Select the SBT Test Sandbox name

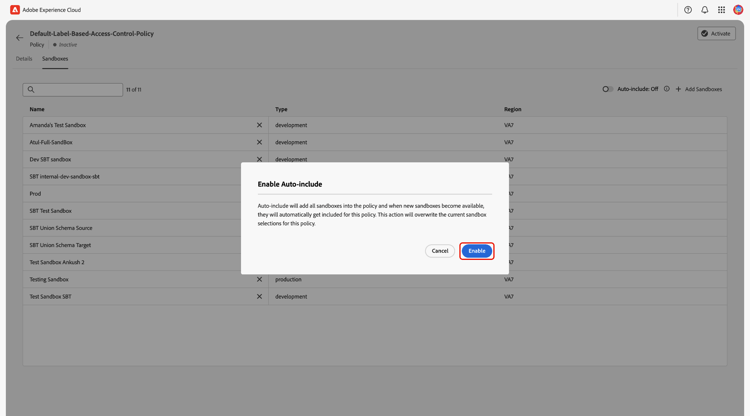pyautogui.click(x=51, y=211)
